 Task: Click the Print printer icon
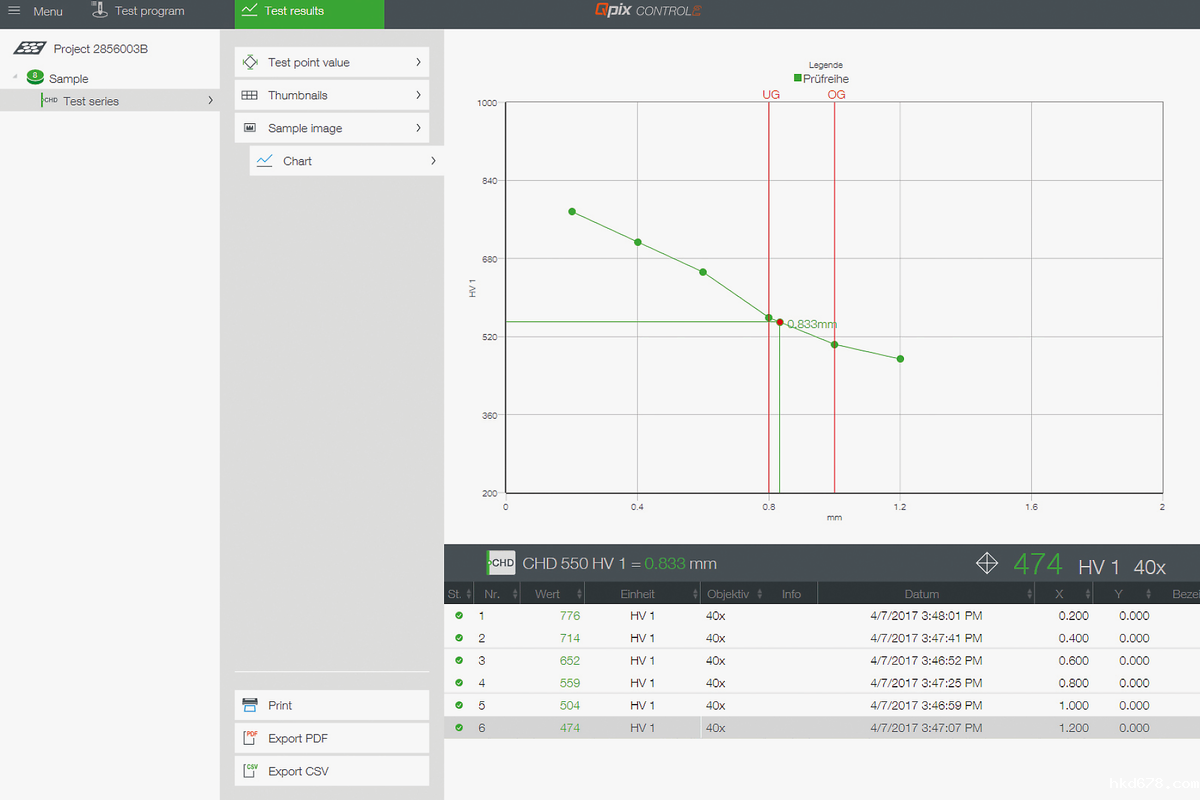coord(250,705)
